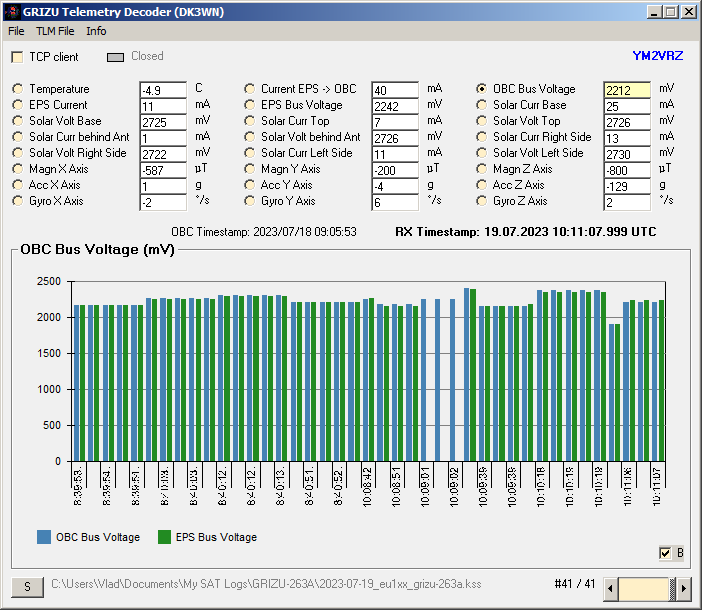
Task: Select the Magn Z Axis radio button
Action: pyautogui.click(x=481, y=169)
